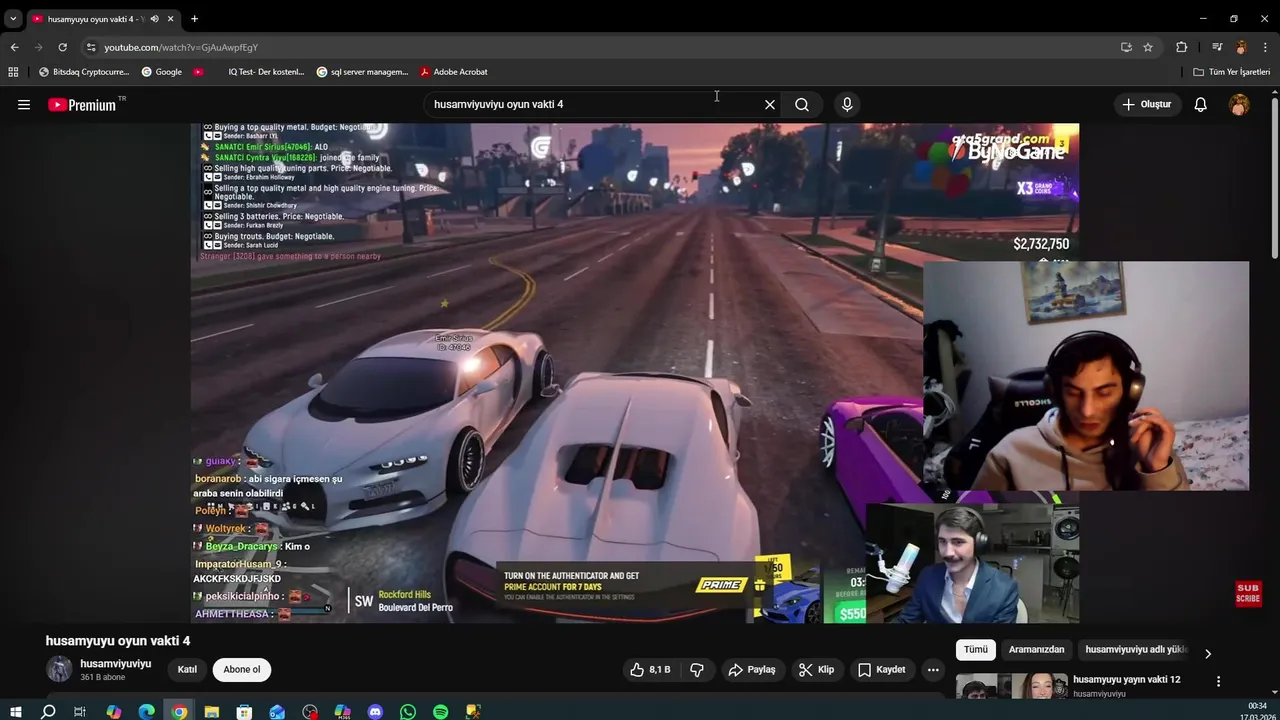The height and width of the screenshot is (720, 1280).
Task: Open Chrome media controls icon
Action: click(1217, 47)
